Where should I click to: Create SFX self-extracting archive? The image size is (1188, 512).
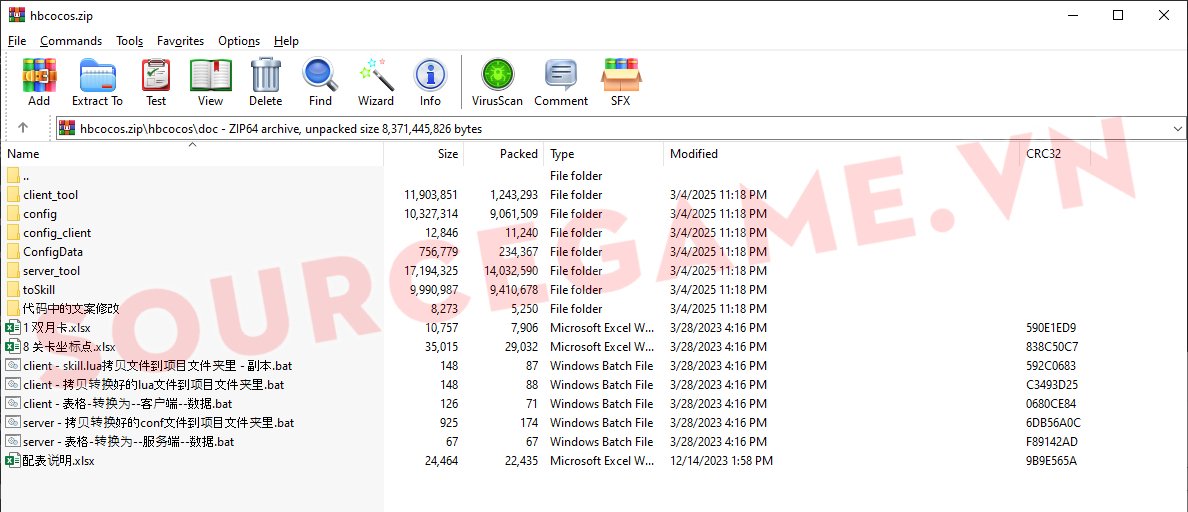click(621, 81)
